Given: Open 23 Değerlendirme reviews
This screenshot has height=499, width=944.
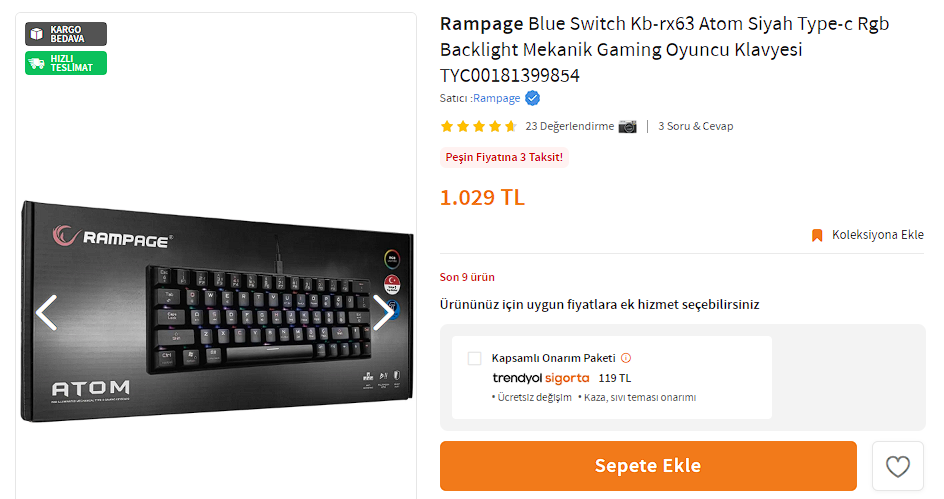Looking at the screenshot, I should [570, 126].
